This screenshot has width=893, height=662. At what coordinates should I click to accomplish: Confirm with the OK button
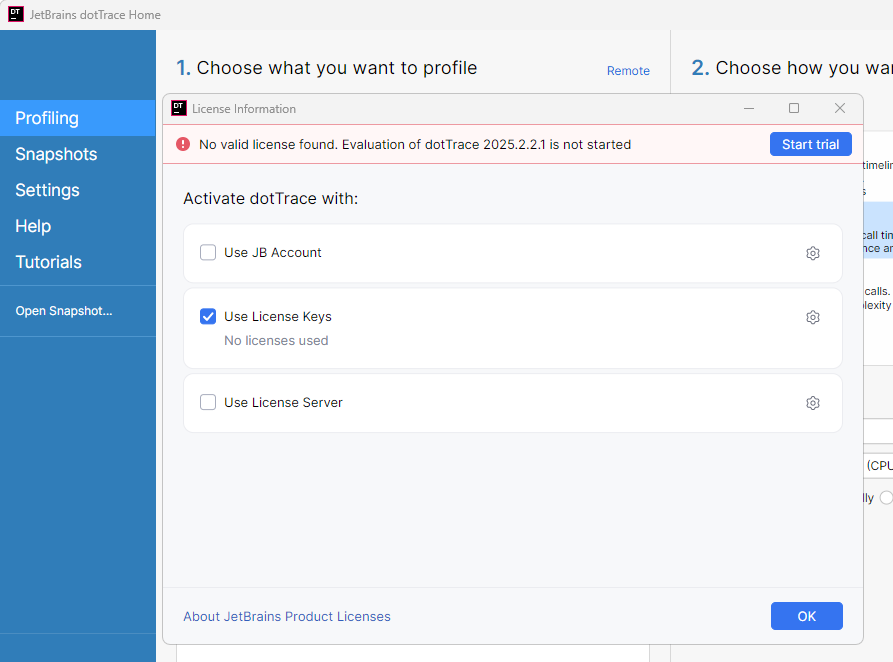point(806,616)
